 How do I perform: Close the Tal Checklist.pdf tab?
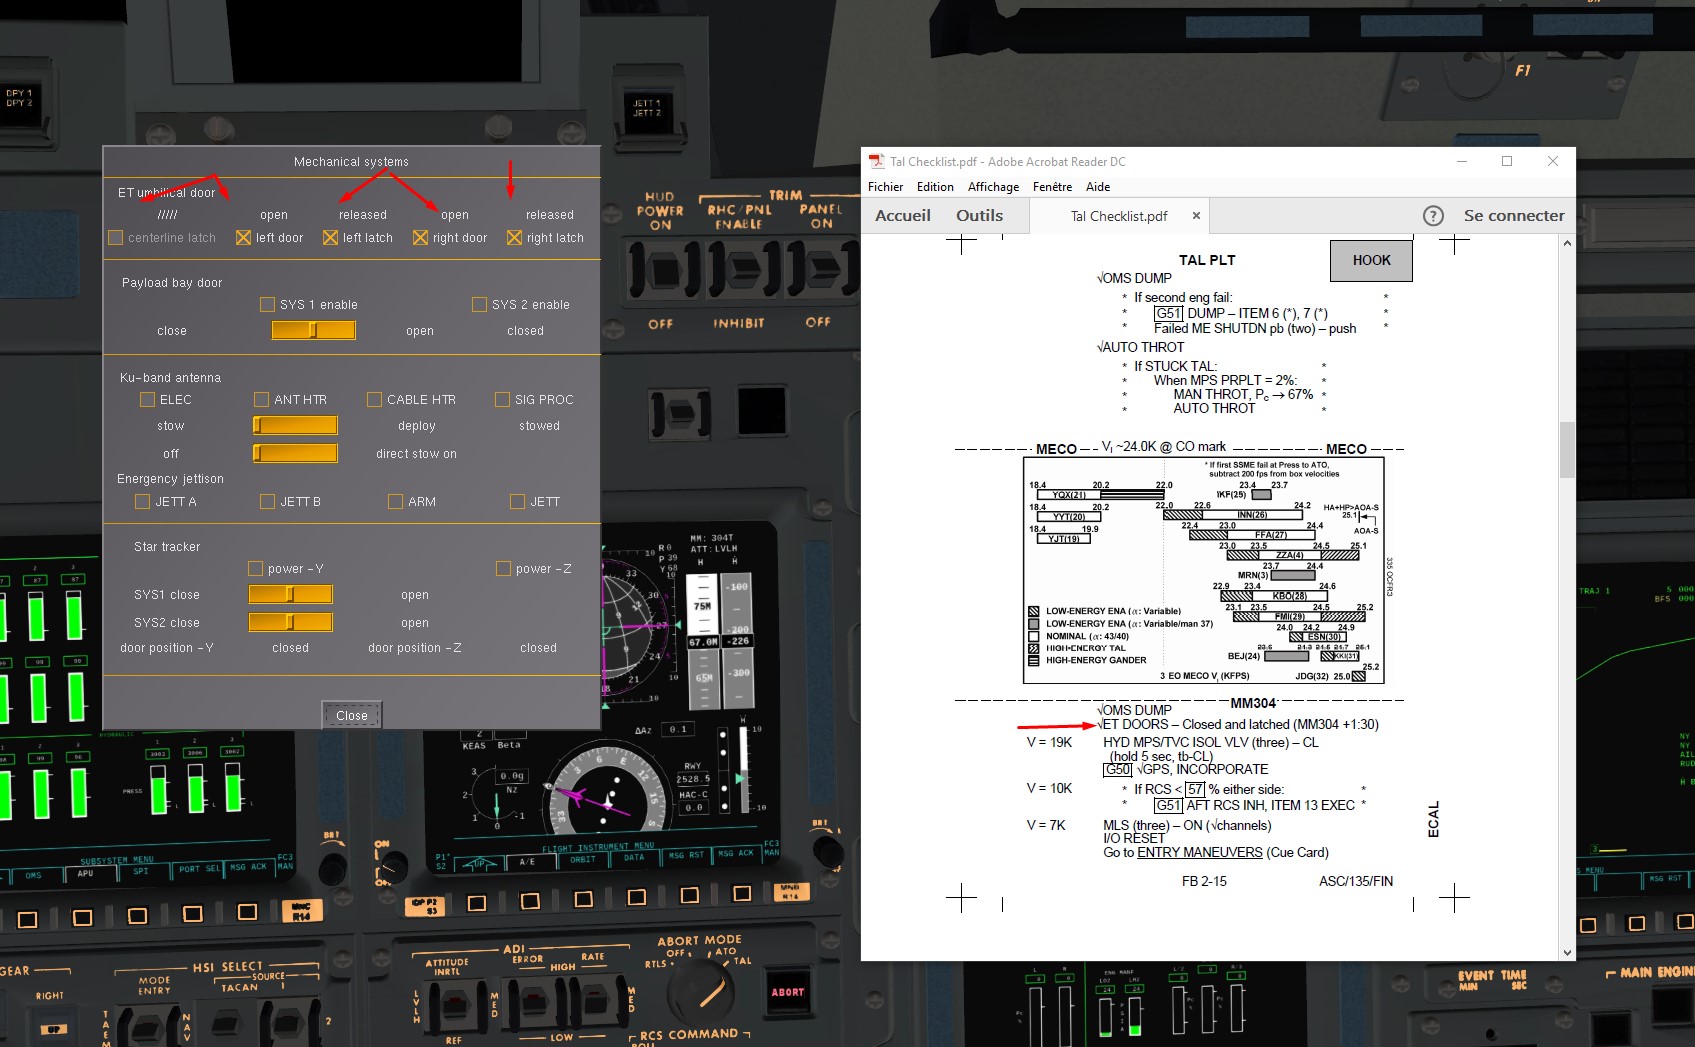coord(1195,216)
